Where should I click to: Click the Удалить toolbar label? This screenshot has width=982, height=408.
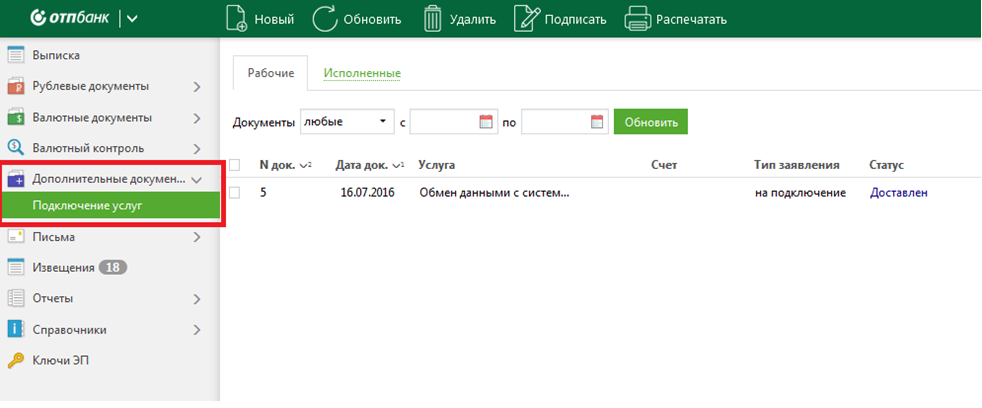click(473, 19)
